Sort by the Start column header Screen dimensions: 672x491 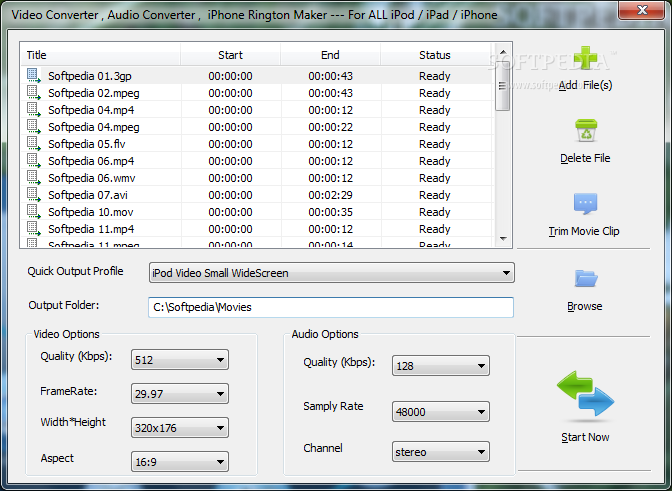coord(230,55)
